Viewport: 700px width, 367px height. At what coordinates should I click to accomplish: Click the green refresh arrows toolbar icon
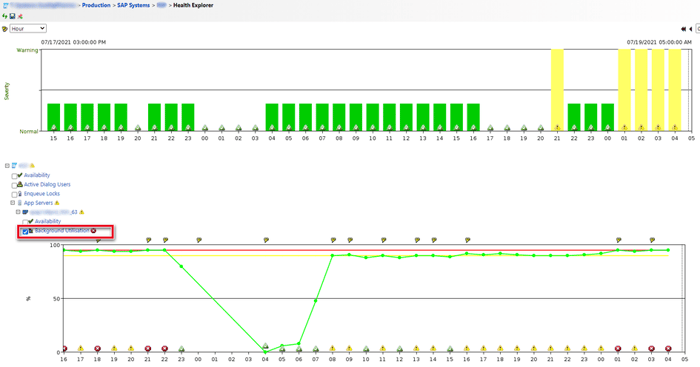4,16
